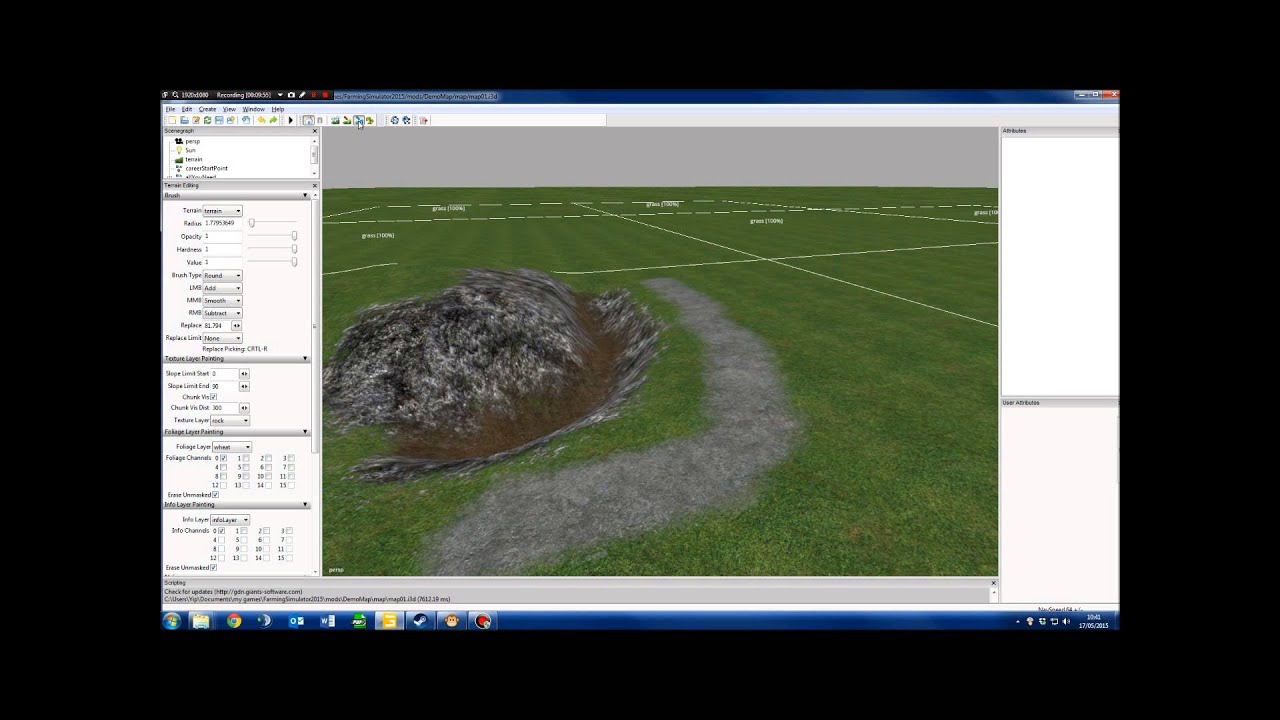Click the Hardness slider
1280x720 pixels.
point(273,249)
